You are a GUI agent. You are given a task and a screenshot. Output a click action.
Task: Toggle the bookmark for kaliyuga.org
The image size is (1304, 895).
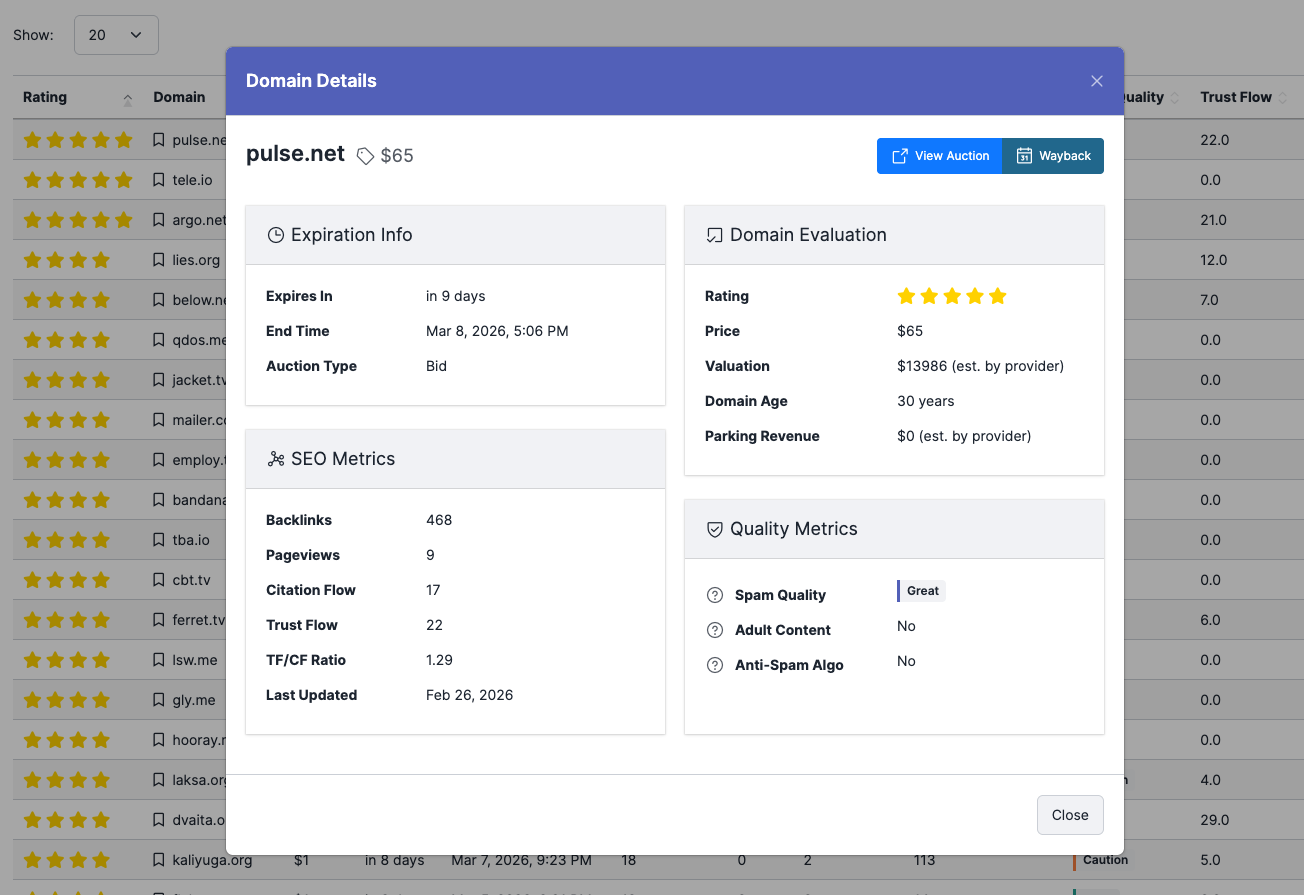(157, 859)
